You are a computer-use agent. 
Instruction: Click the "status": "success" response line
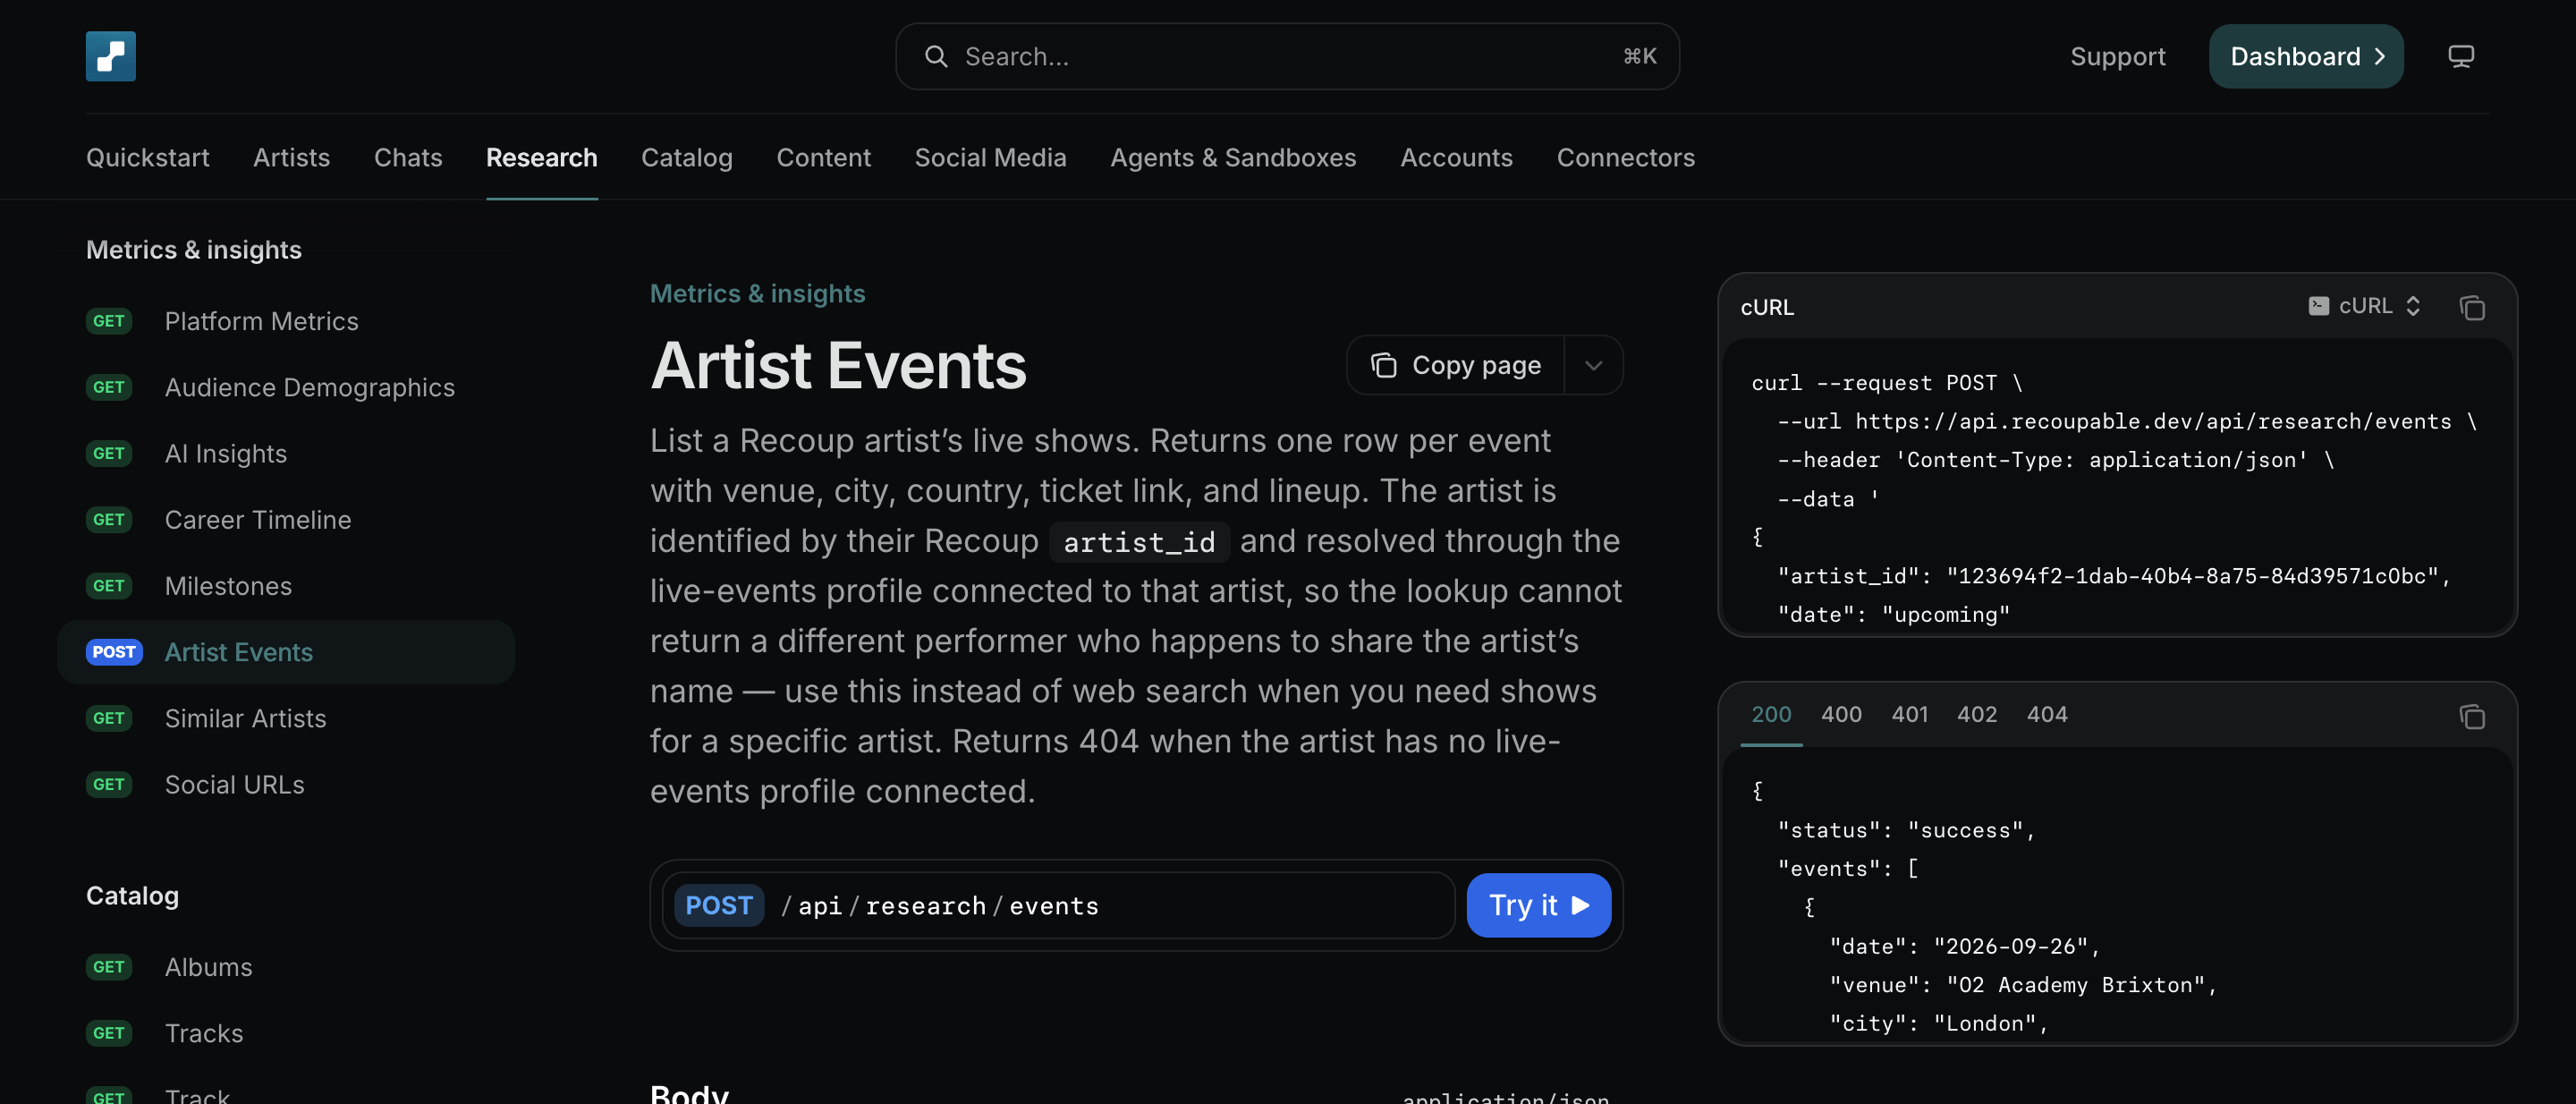click(1906, 830)
